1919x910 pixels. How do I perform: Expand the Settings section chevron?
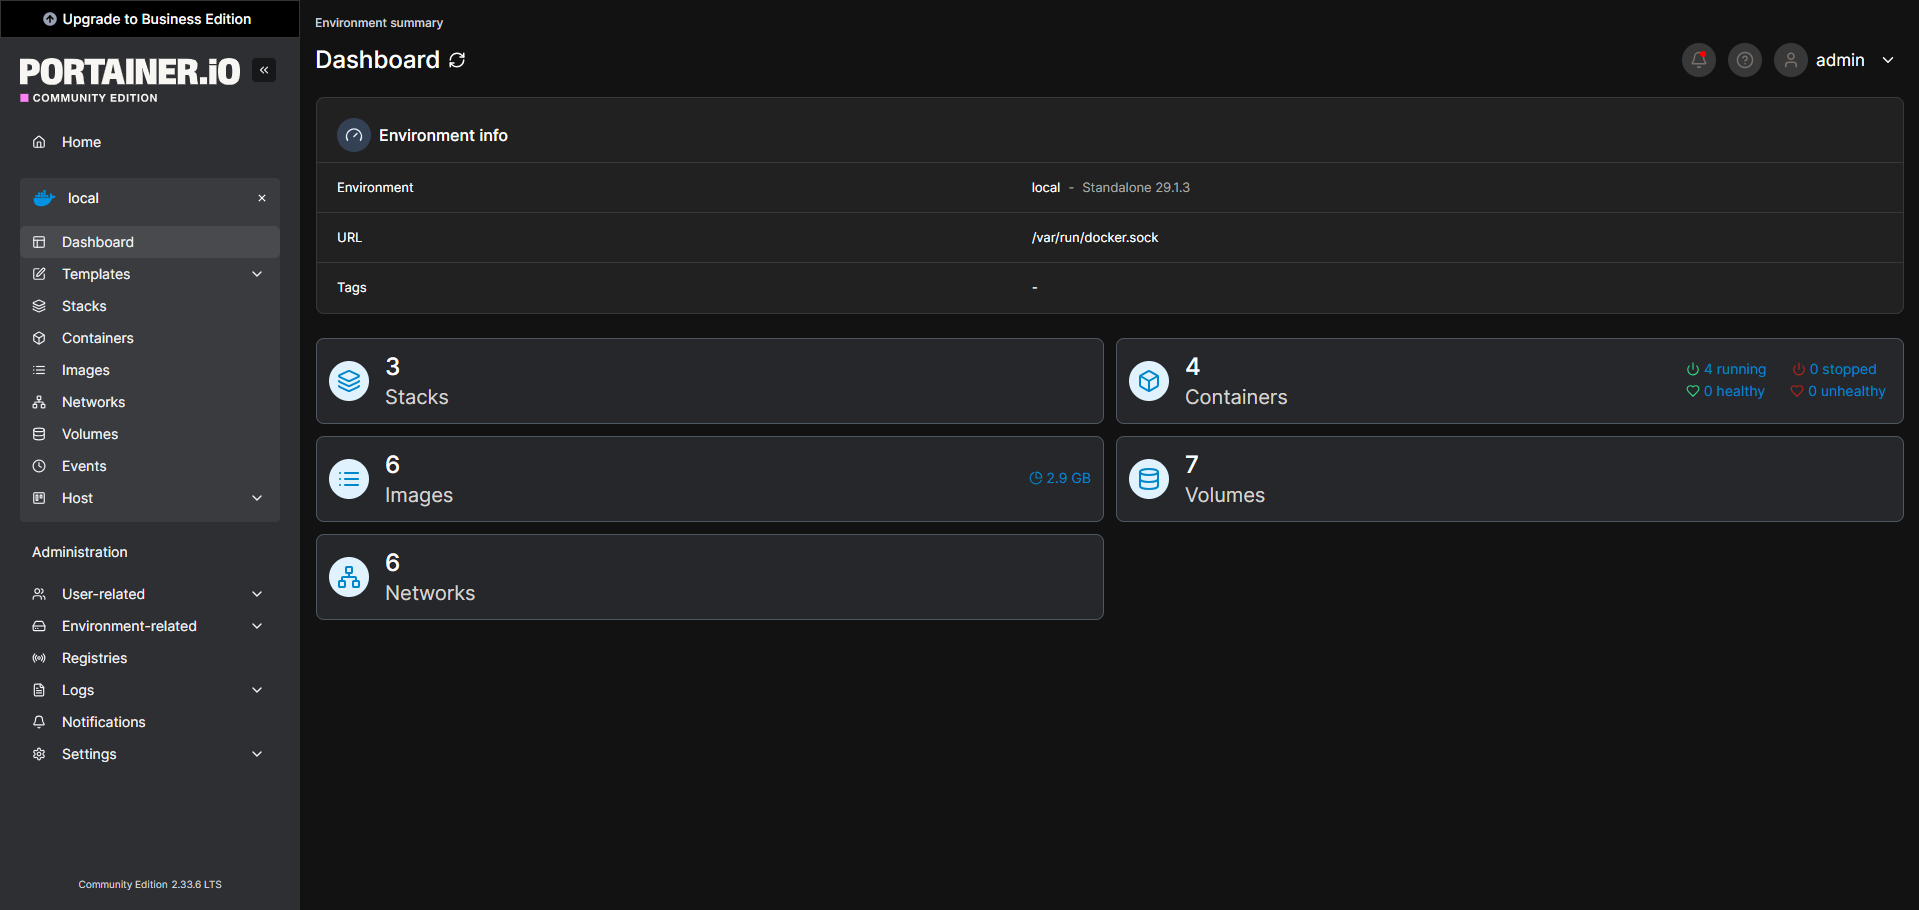[257, 754]
